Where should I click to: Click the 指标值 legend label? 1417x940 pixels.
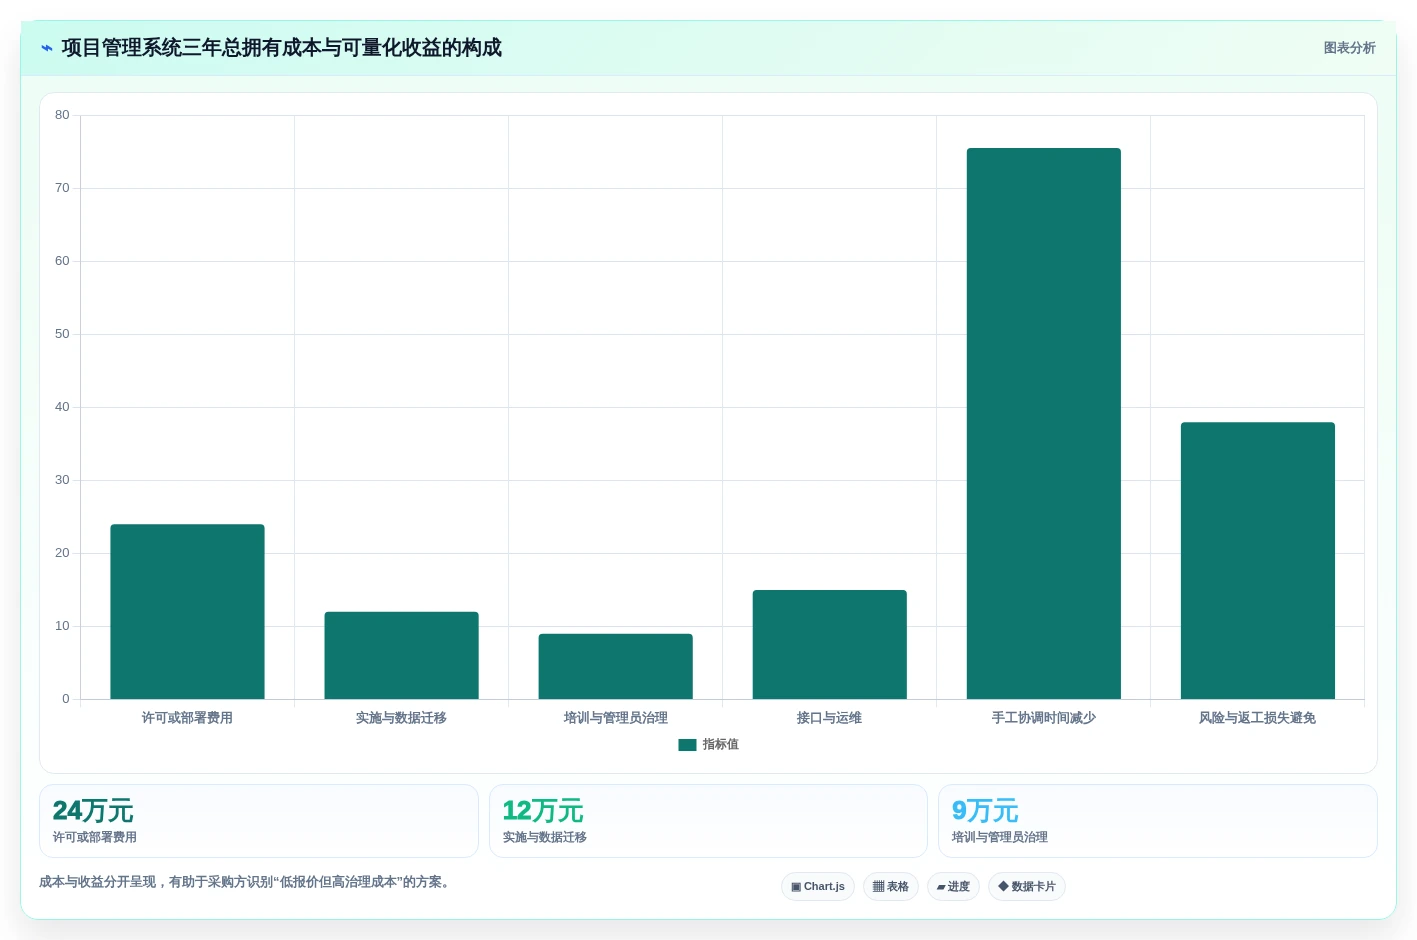[720, 745]
